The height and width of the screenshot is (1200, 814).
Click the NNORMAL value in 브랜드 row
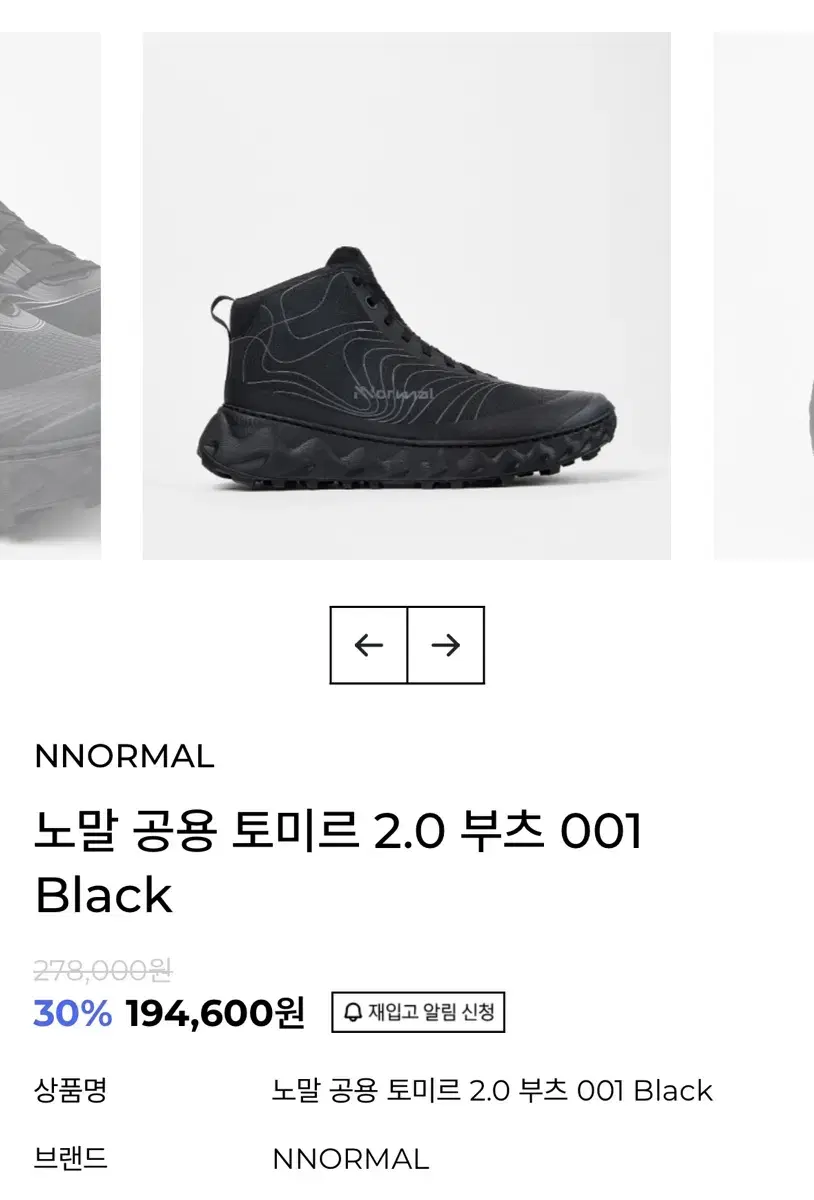pos(350,1159)
